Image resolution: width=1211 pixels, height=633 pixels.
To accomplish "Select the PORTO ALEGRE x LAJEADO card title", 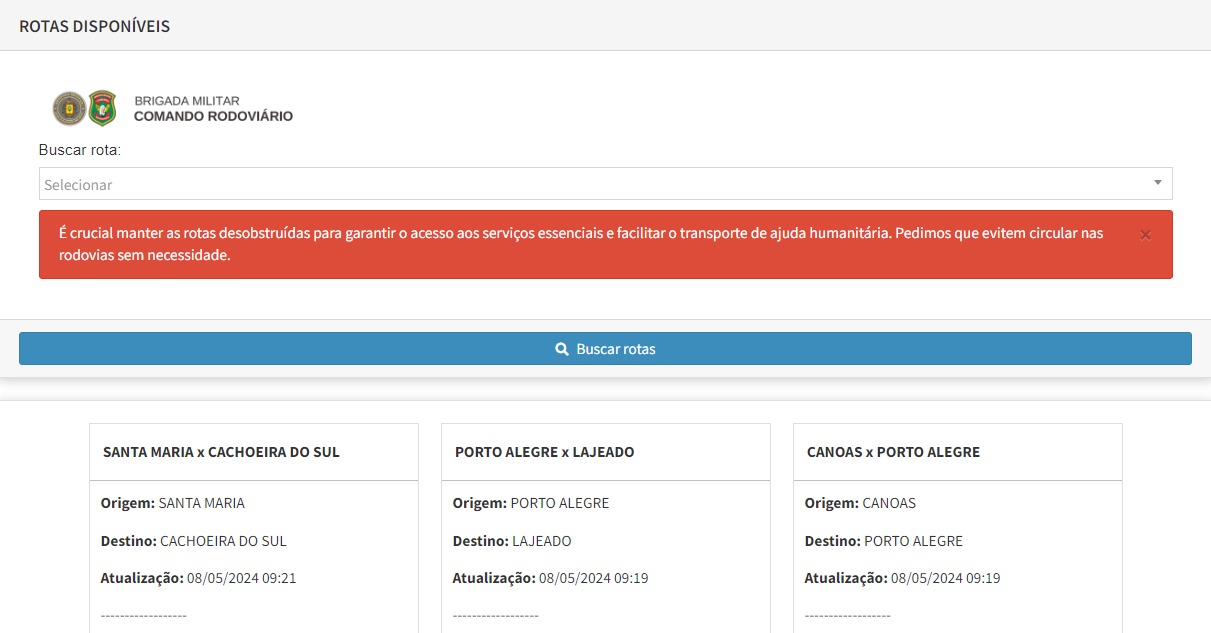I will [x=544, y=452].
